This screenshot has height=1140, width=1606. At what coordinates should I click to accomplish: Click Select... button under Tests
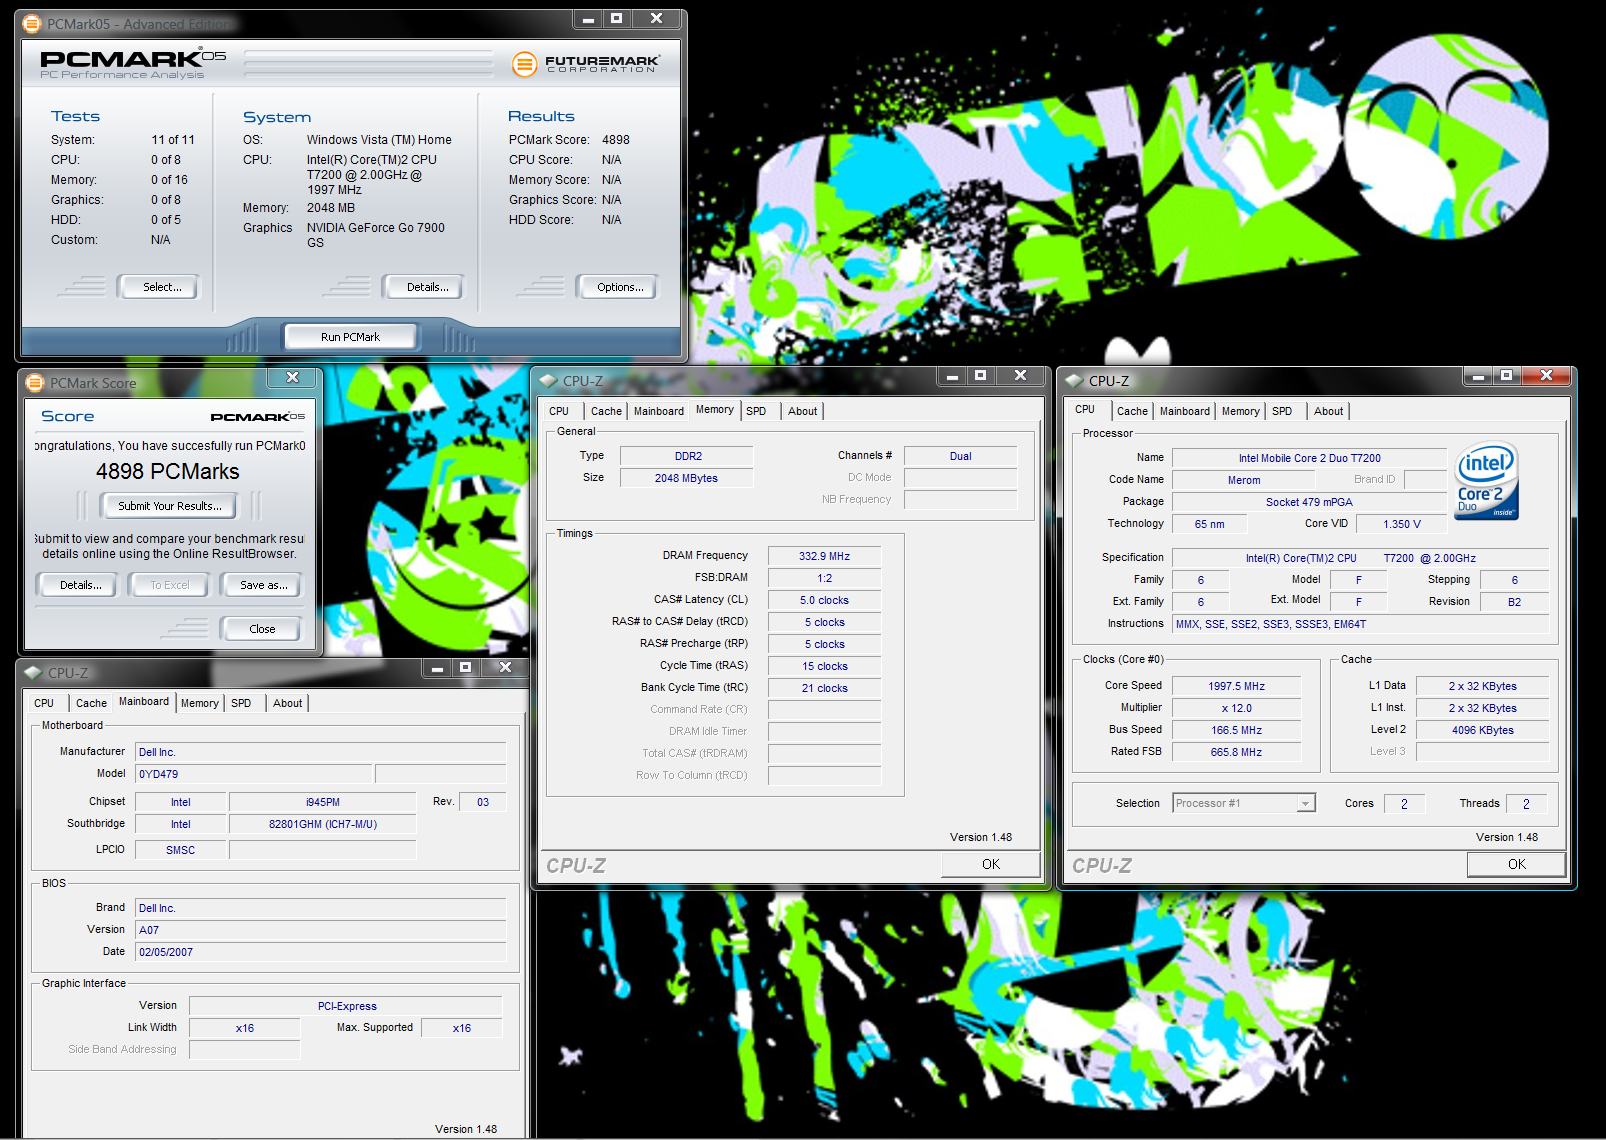(160, 287)
